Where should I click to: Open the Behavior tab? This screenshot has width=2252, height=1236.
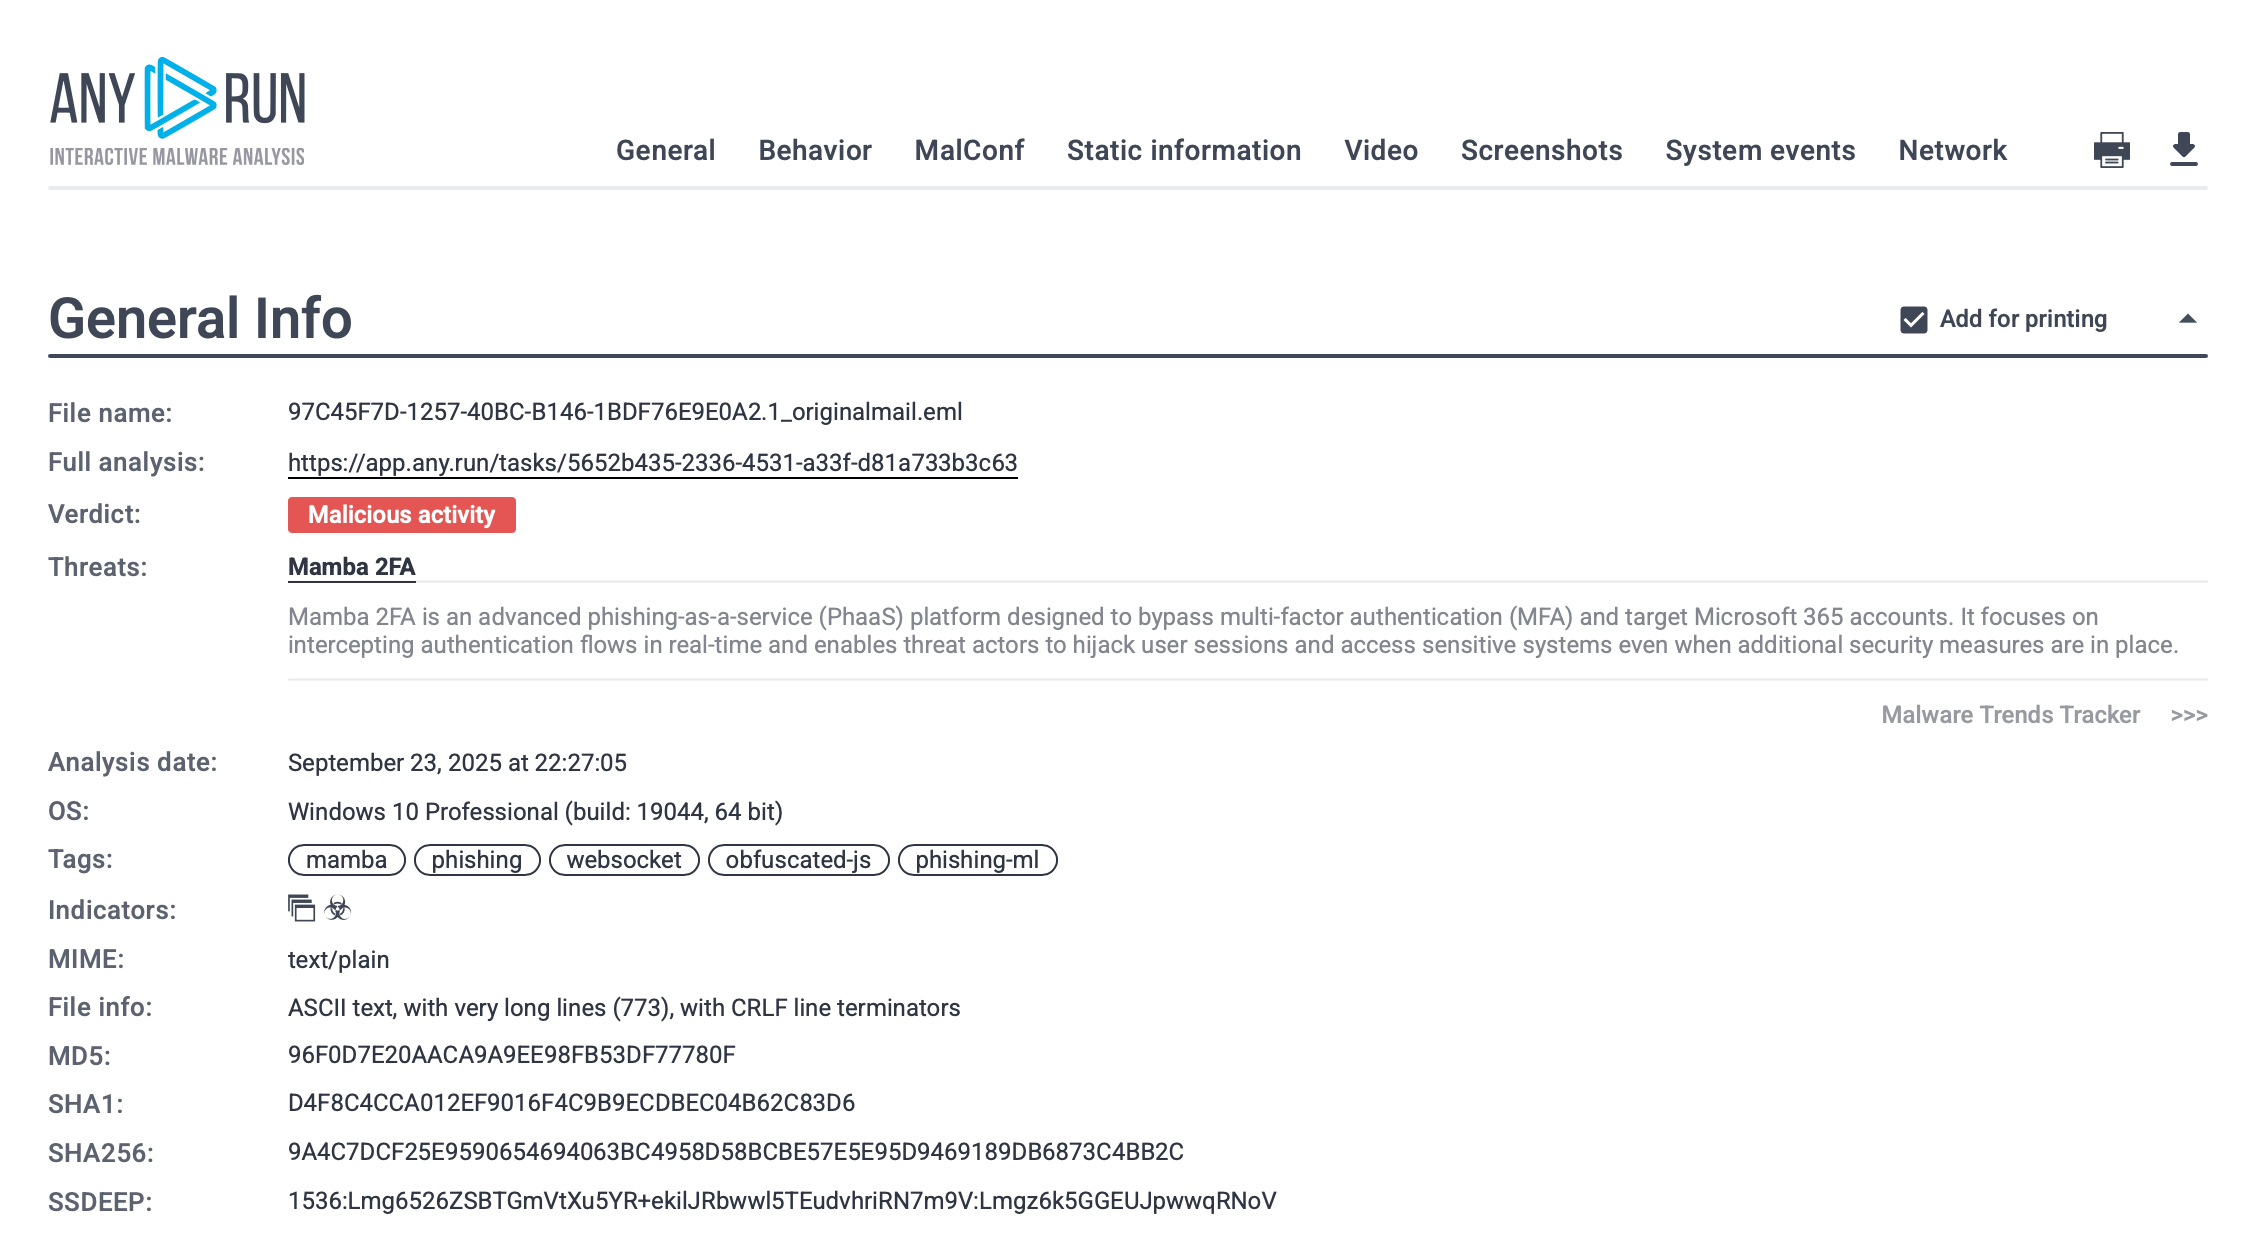tap(814, 150)
